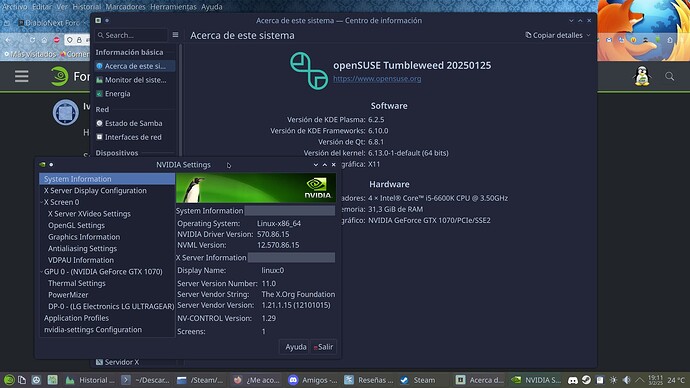Click the openSUSE forum chameleon logo
This screenshot has width=690, height=388.
[x=59, y=76]
